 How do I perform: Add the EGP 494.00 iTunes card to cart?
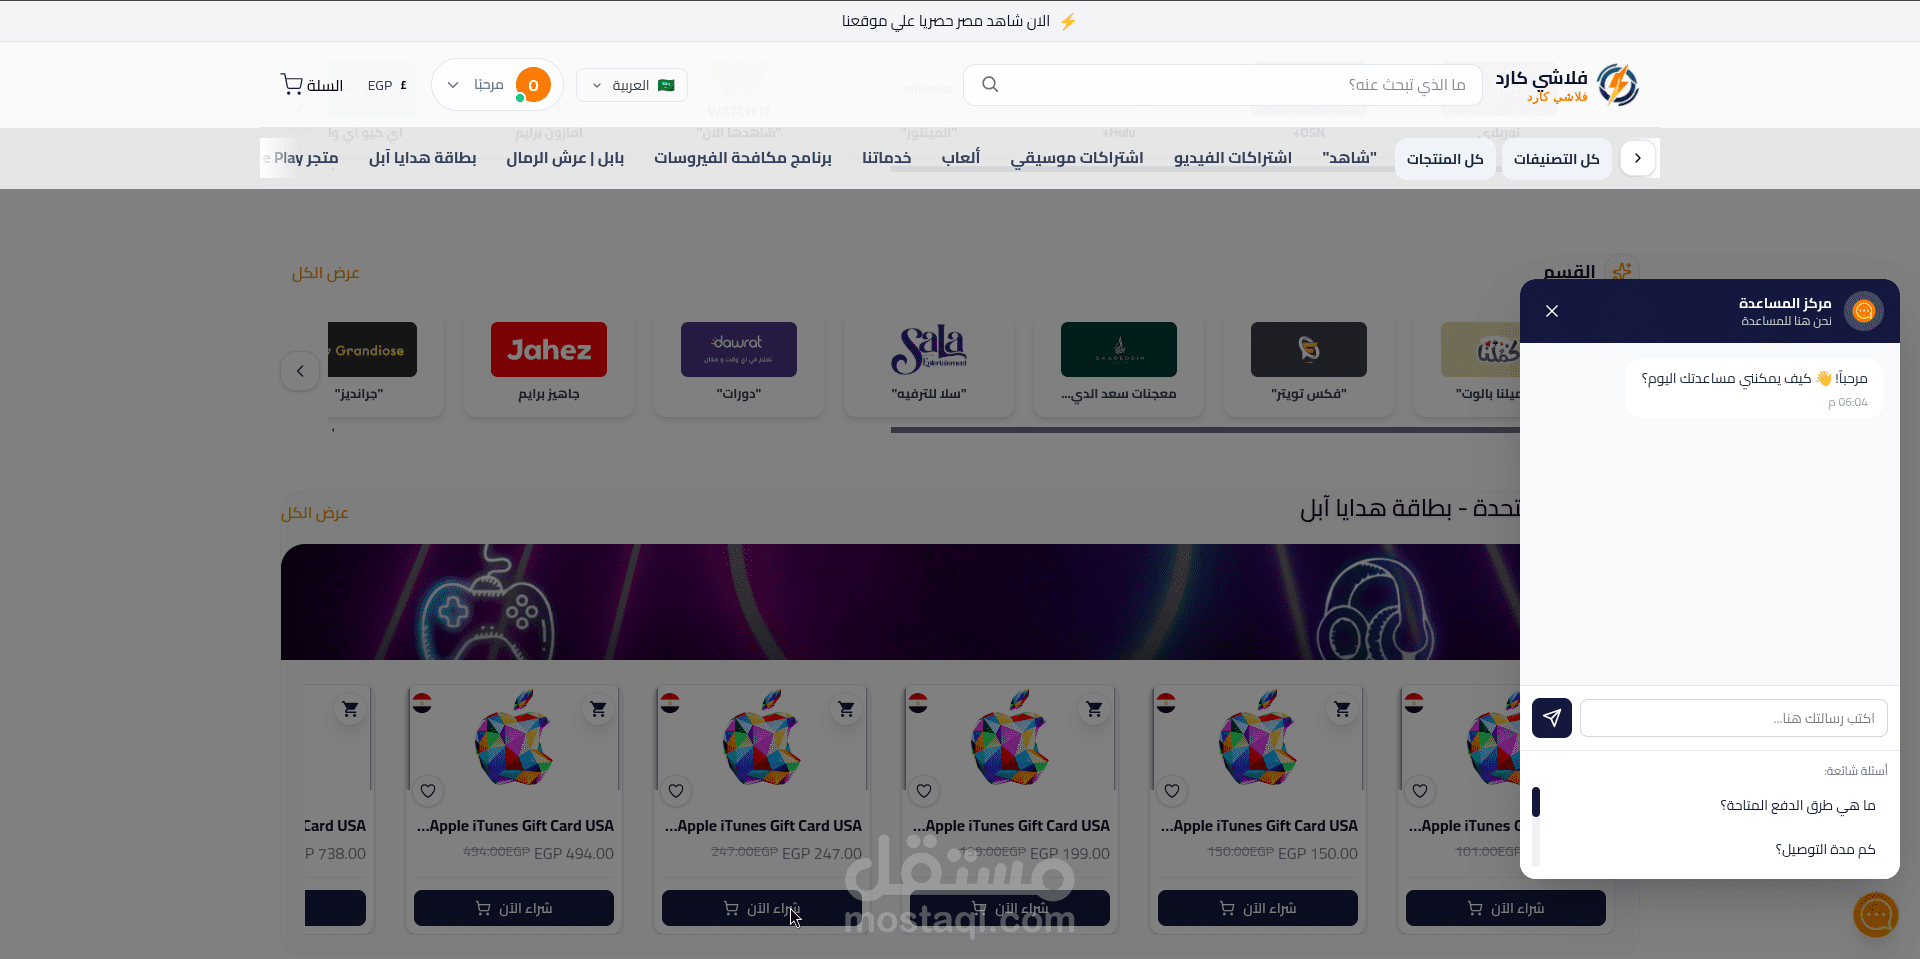point(598,709)
